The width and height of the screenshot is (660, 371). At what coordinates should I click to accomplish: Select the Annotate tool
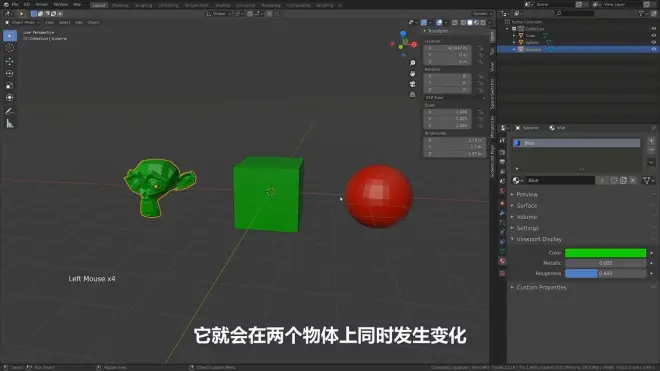10,112
